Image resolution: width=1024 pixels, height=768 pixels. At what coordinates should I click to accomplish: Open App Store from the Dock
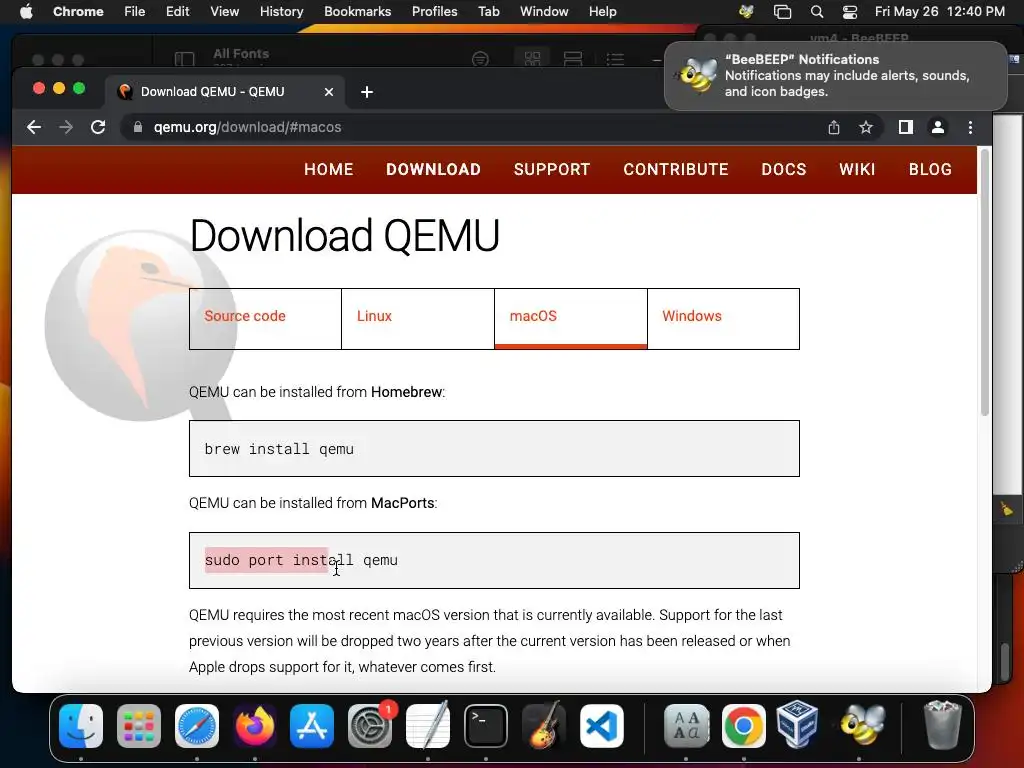click(312, 726)
